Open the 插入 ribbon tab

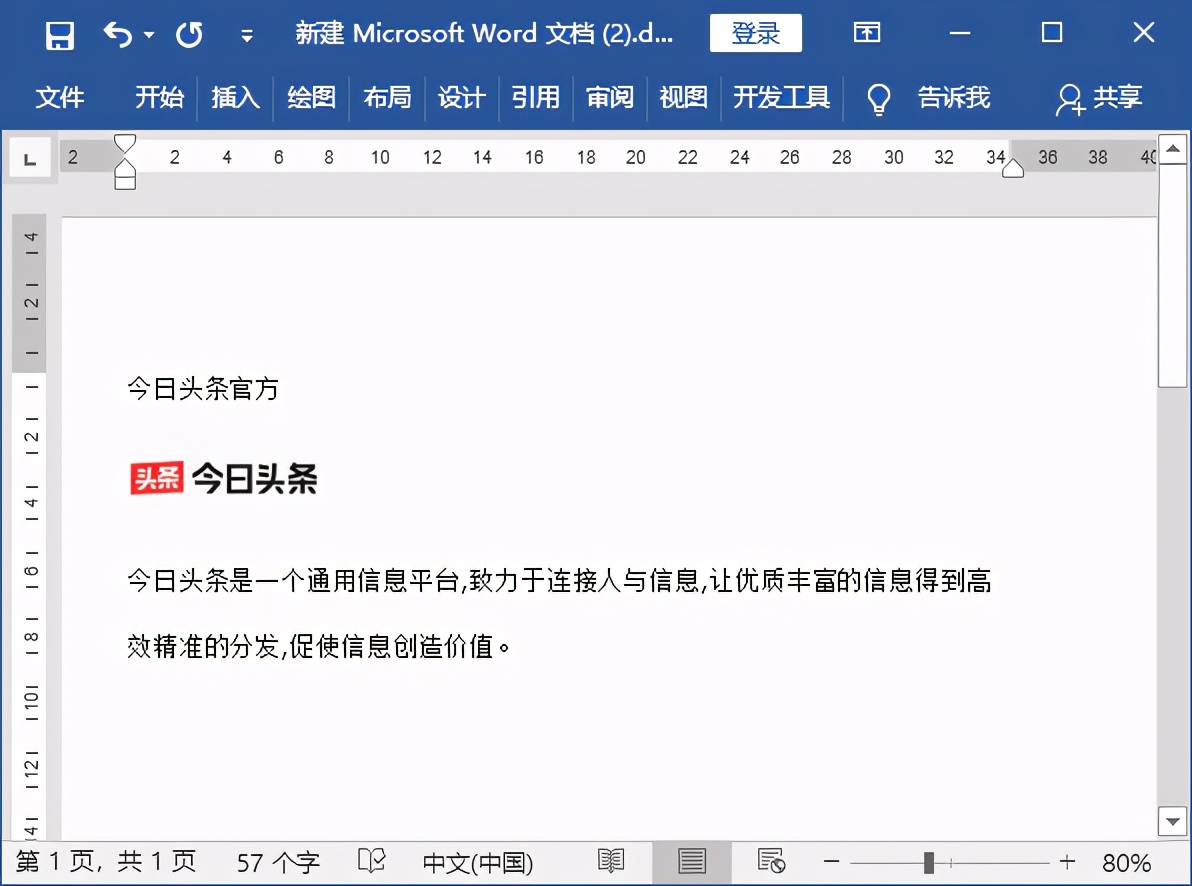pyautogui.click(x=235, y=97)
